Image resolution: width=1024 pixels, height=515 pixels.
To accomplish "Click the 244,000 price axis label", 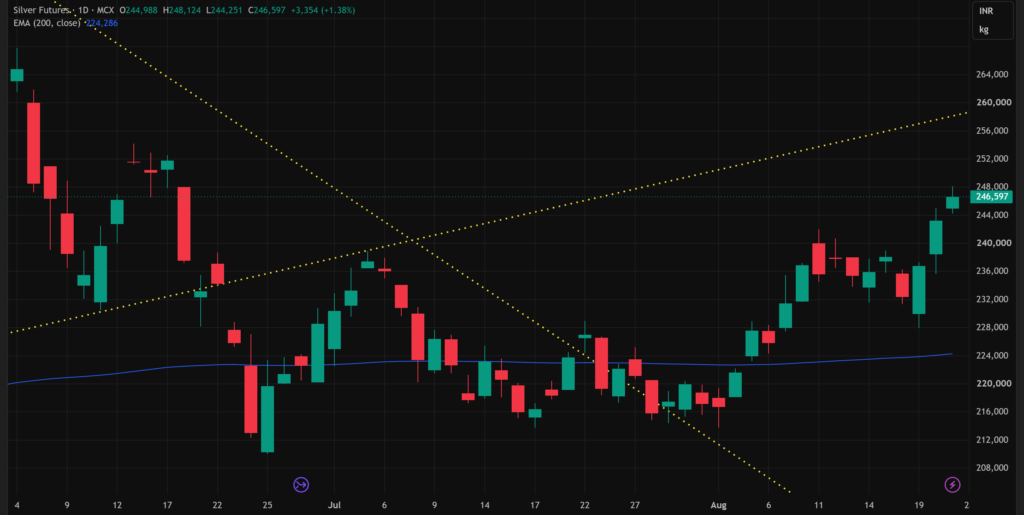I will click(991, 215).
